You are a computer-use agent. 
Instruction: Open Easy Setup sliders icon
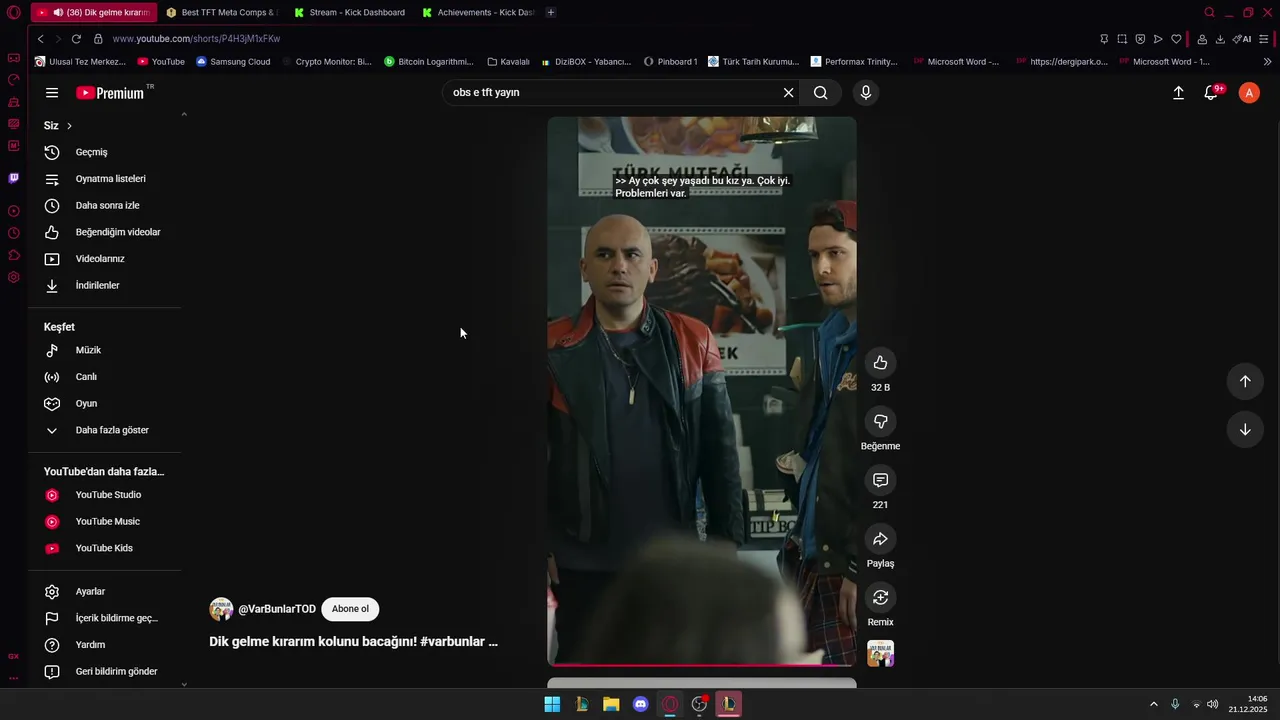click(x=1264, y=39)
